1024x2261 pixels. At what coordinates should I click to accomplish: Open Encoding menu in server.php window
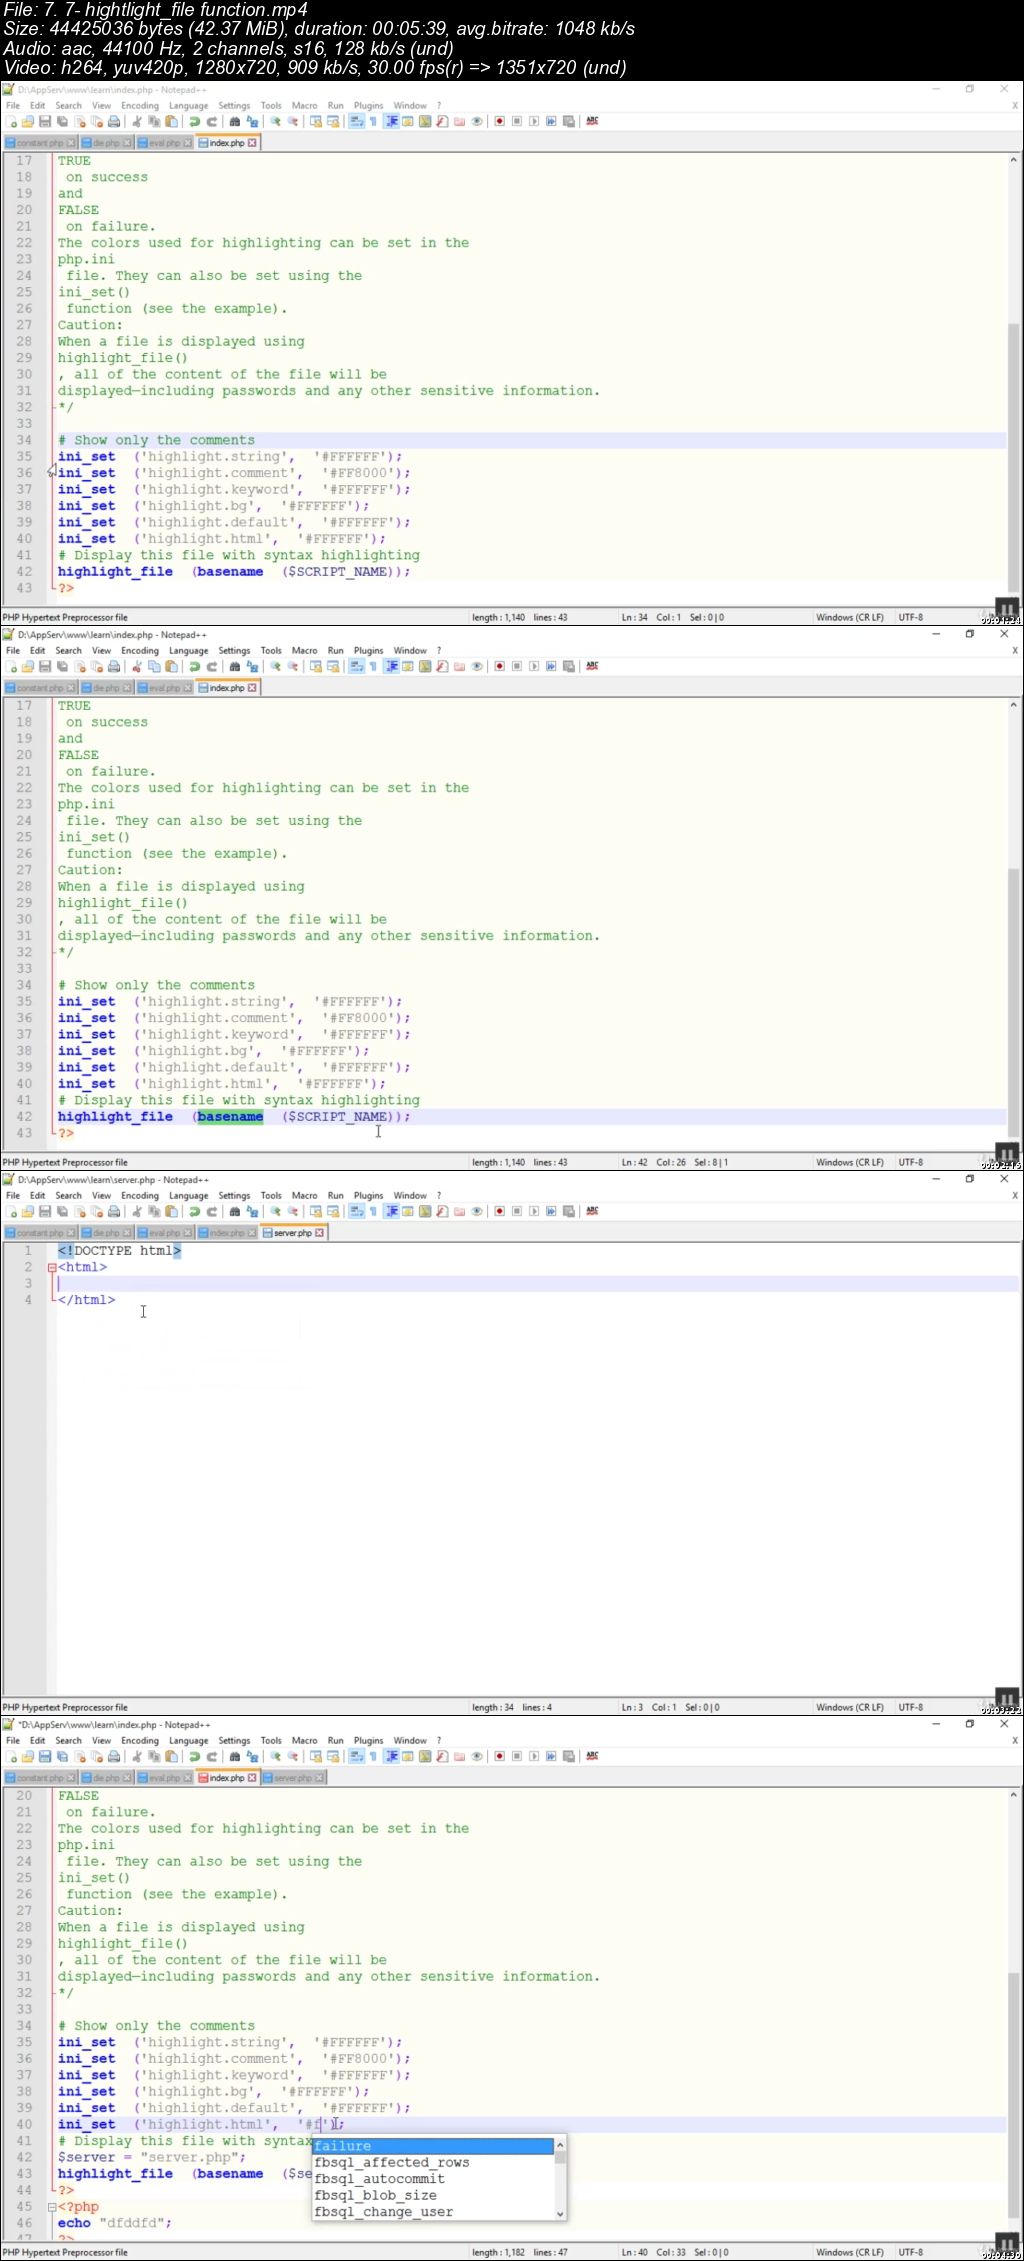point(139,1195)
